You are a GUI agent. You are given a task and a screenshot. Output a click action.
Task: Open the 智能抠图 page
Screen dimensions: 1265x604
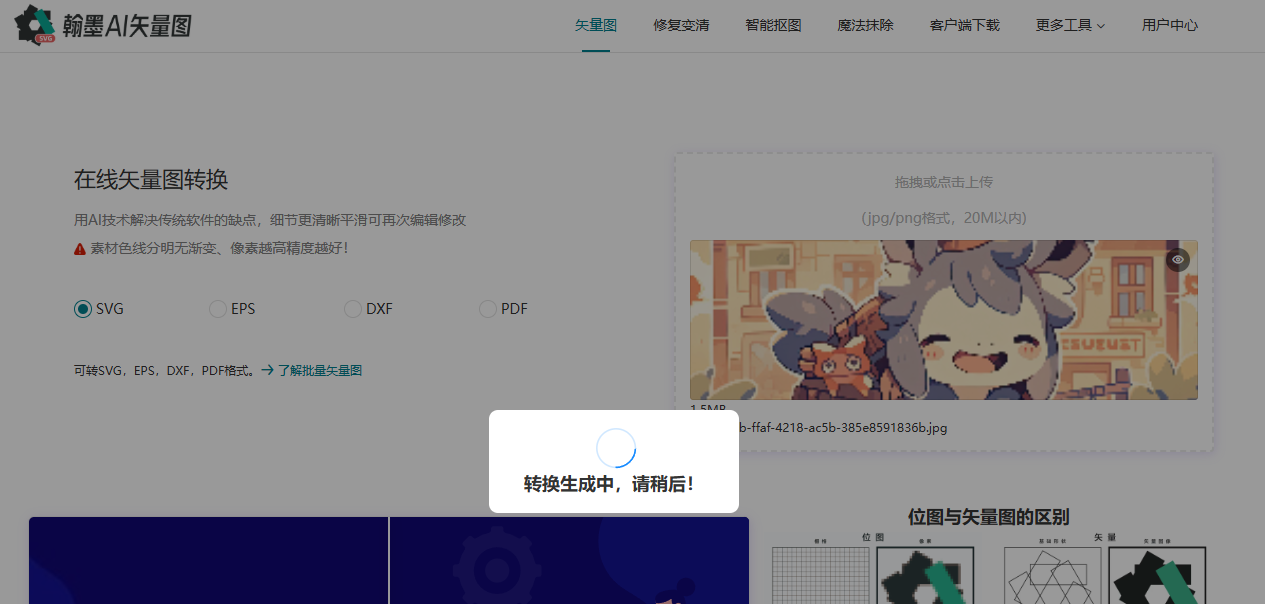coord(773,25)
